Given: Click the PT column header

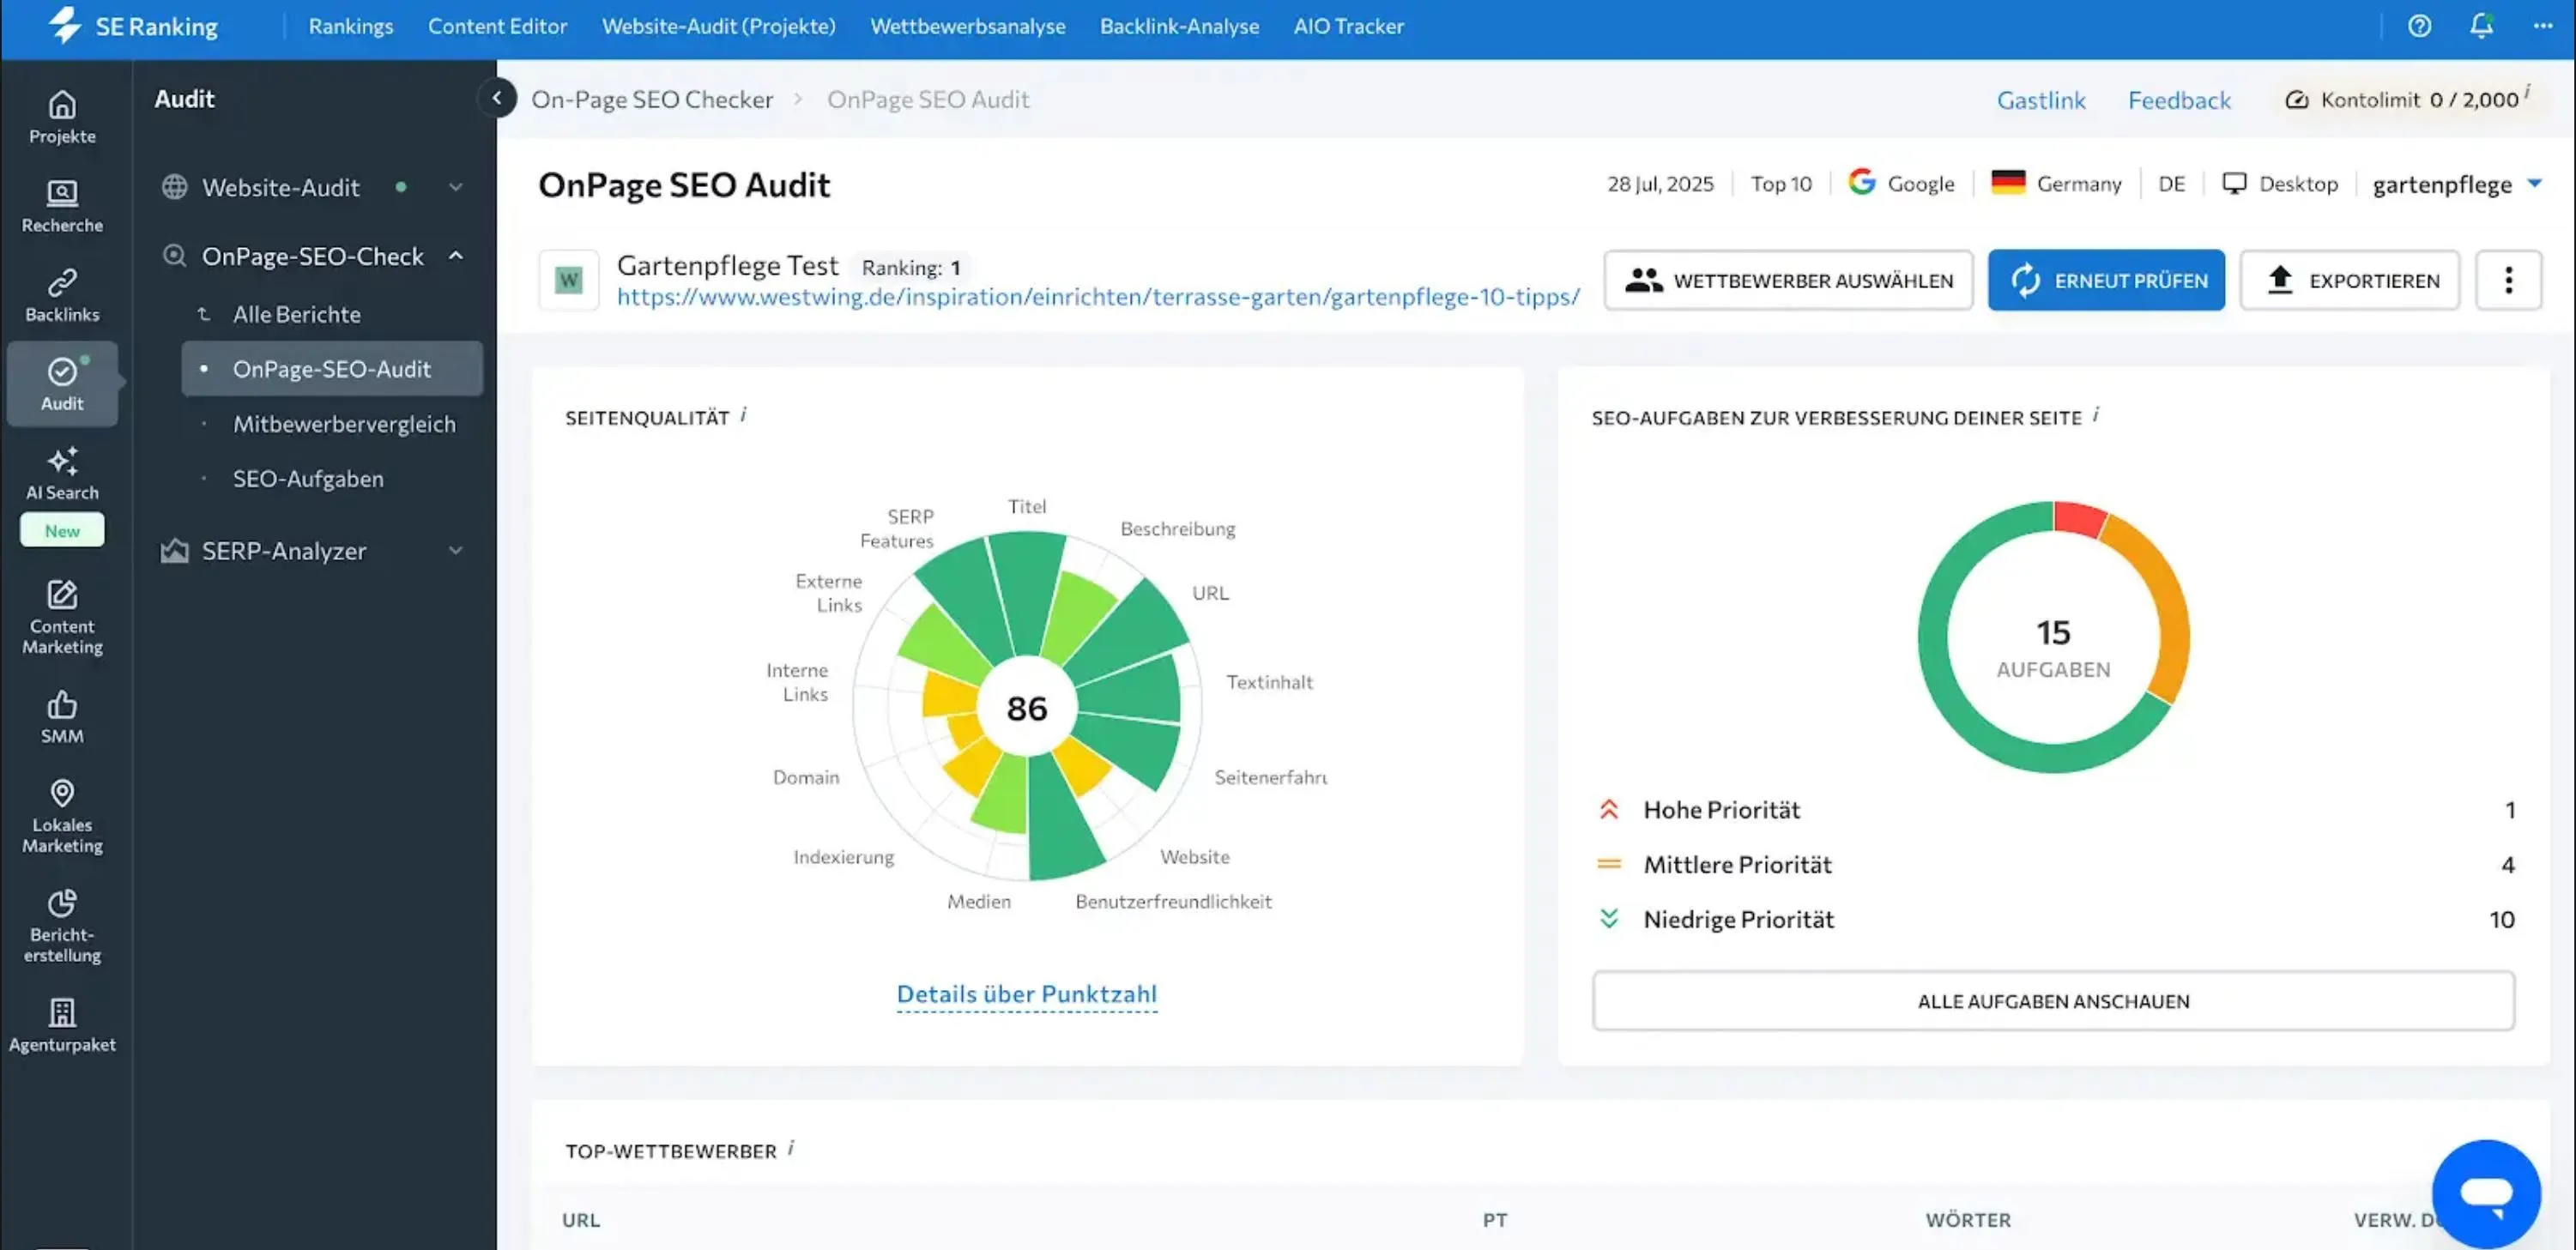Looking at the screenshot, I should pos(1494,1220).
